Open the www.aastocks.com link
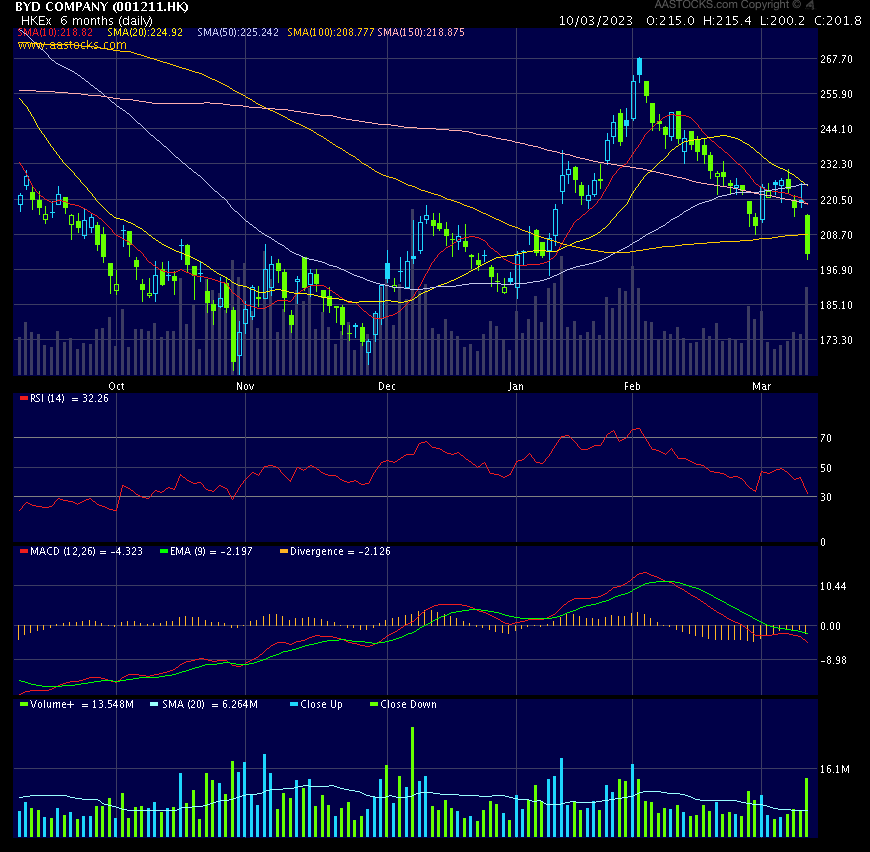870x852 pixels. pyautogui.click(x=72, y=45)
